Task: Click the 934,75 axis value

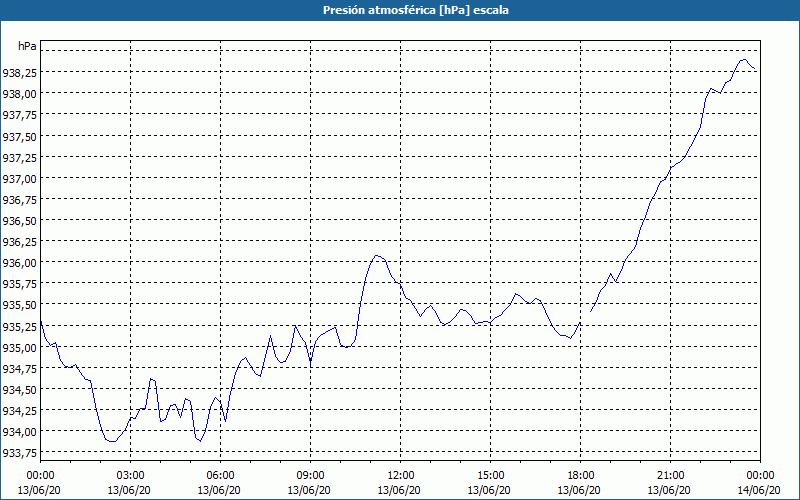Action: [x=19, y=369]
